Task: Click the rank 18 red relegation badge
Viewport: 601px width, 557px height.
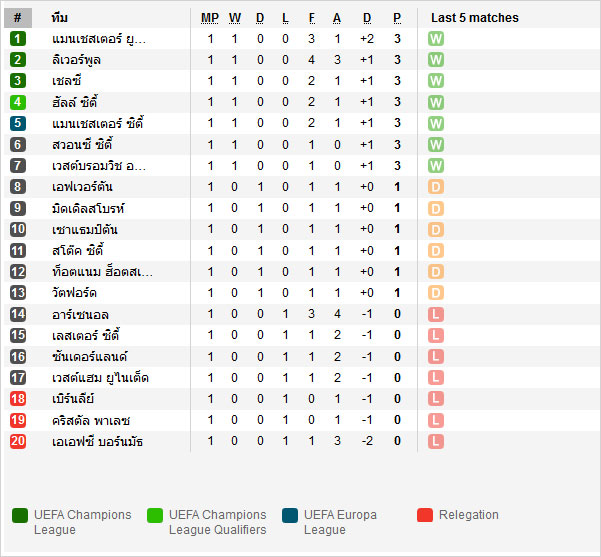Action: tap(18, 399)
